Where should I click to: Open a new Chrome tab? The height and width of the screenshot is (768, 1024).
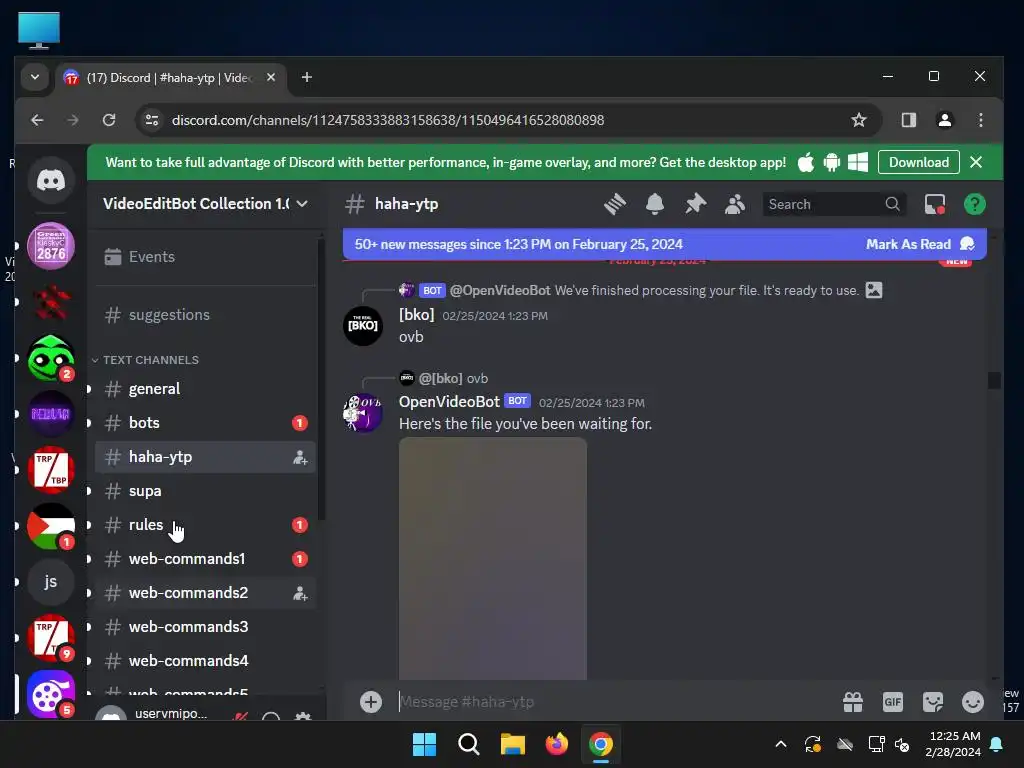click(x=306, y=78)
